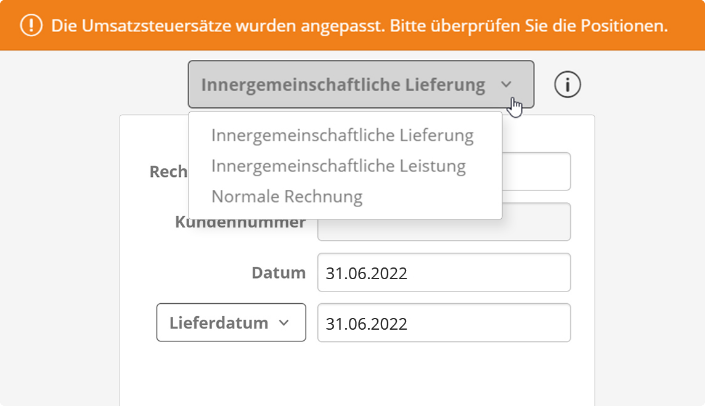Image resolution: width=705 pixels, height=406 pixels.
Task: Focus the Datum input field
Action: (x=444, y=272)
